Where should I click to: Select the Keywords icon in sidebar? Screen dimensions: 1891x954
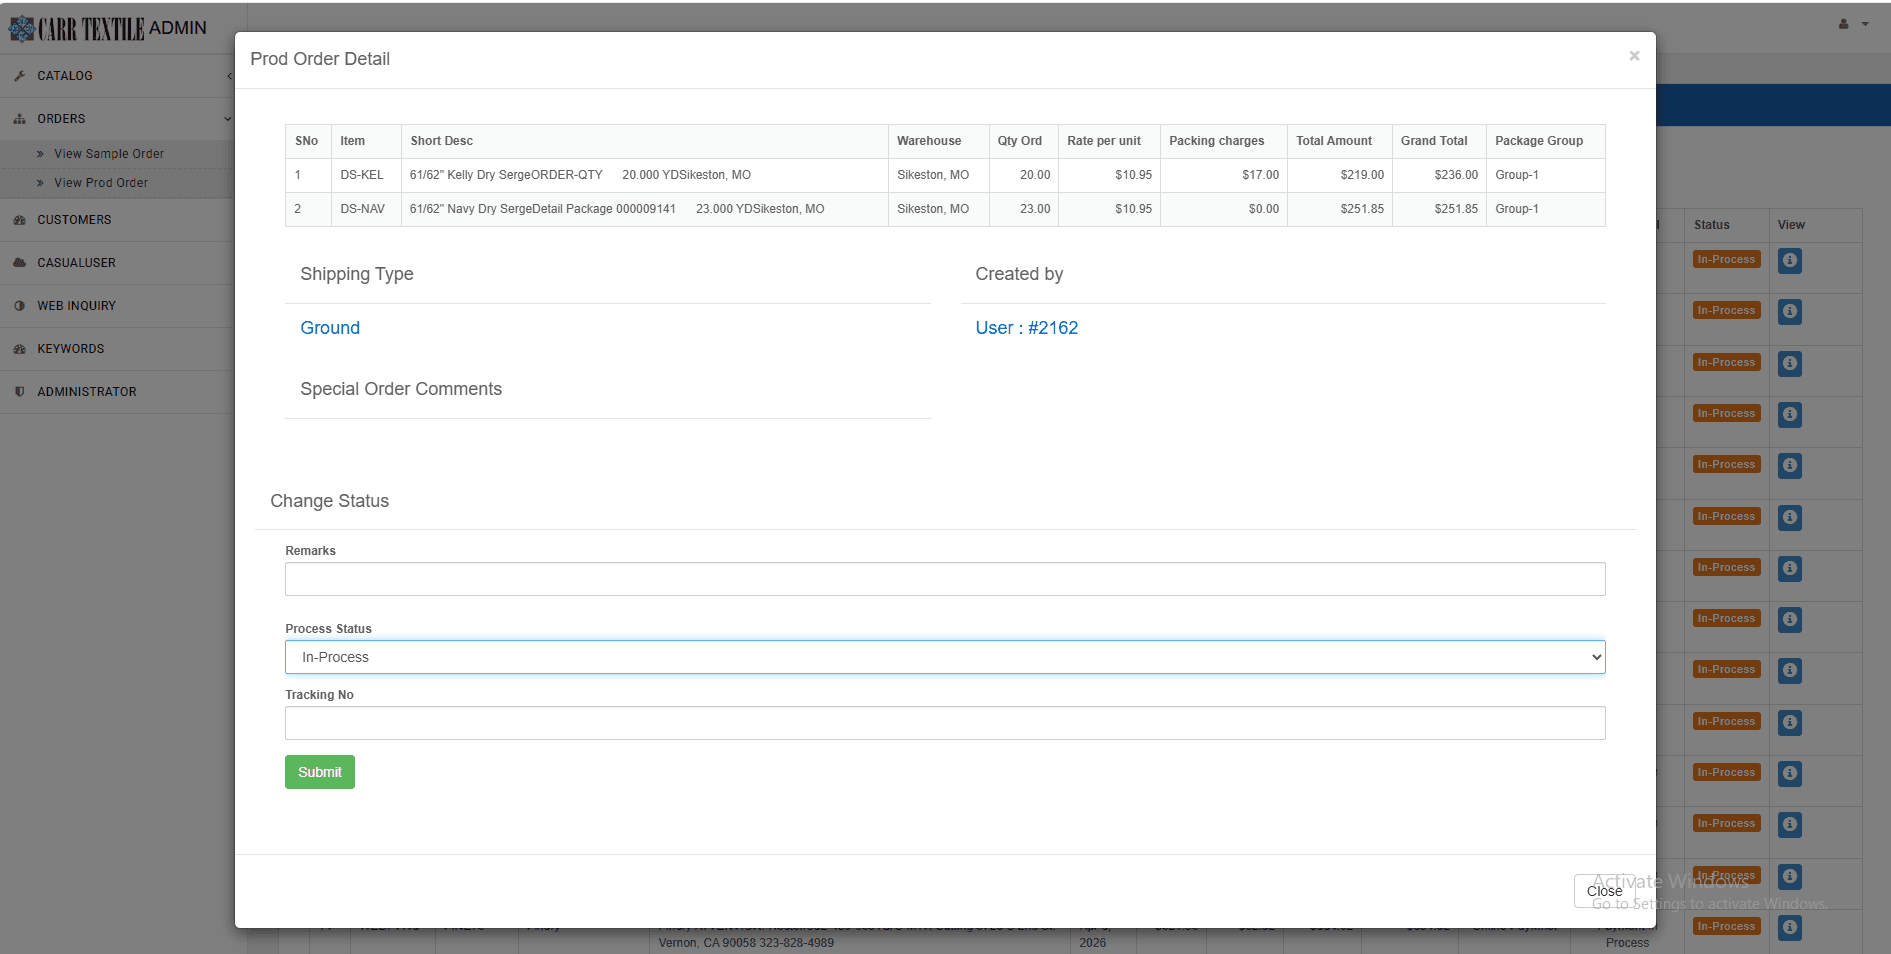[x=20, y=348]
